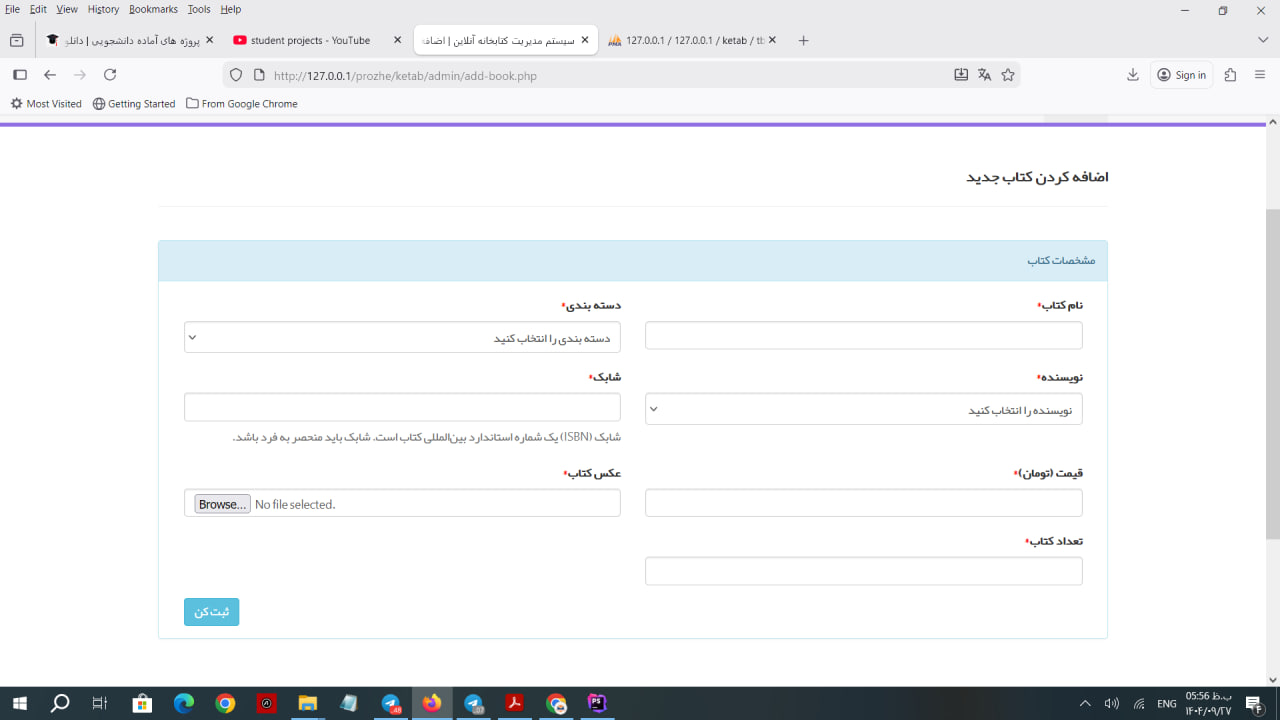Click the ثبت کن submit button
The image size is (1280, 720).
click(211, 612)
